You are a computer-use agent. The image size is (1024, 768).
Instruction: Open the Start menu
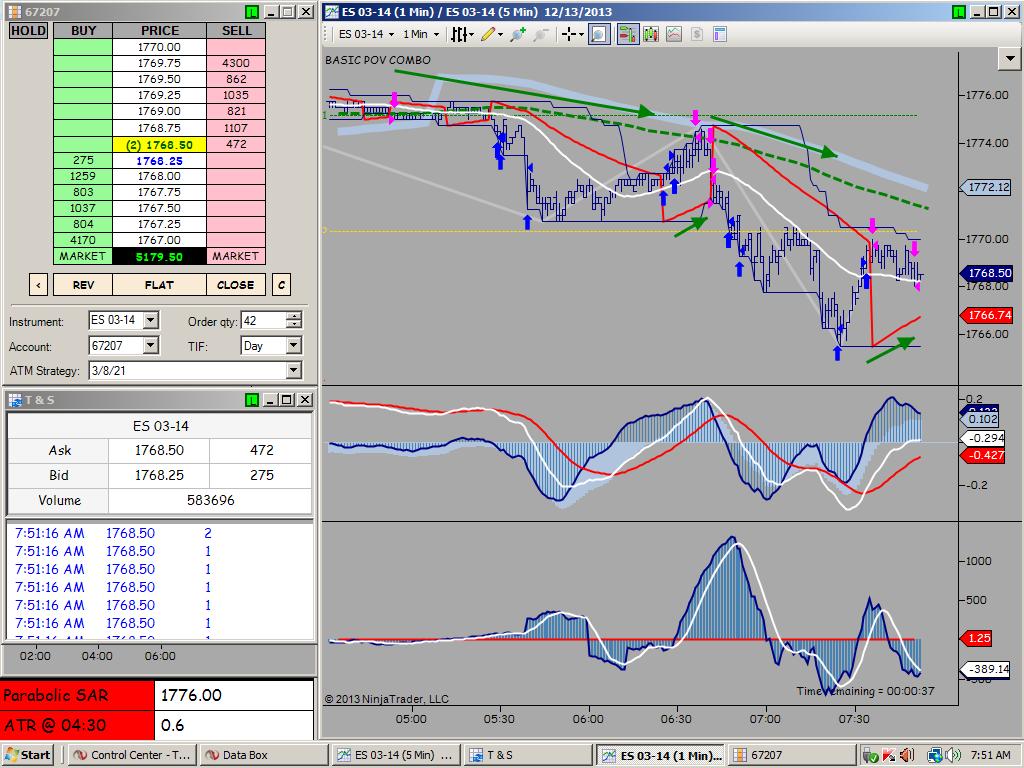(x=28, y=755)
